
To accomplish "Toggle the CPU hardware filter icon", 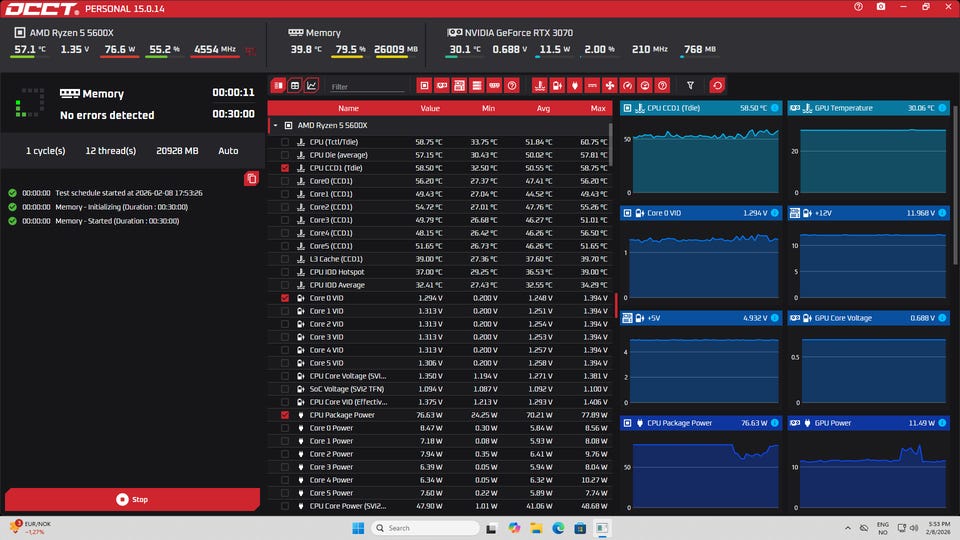I will [424, 86].
